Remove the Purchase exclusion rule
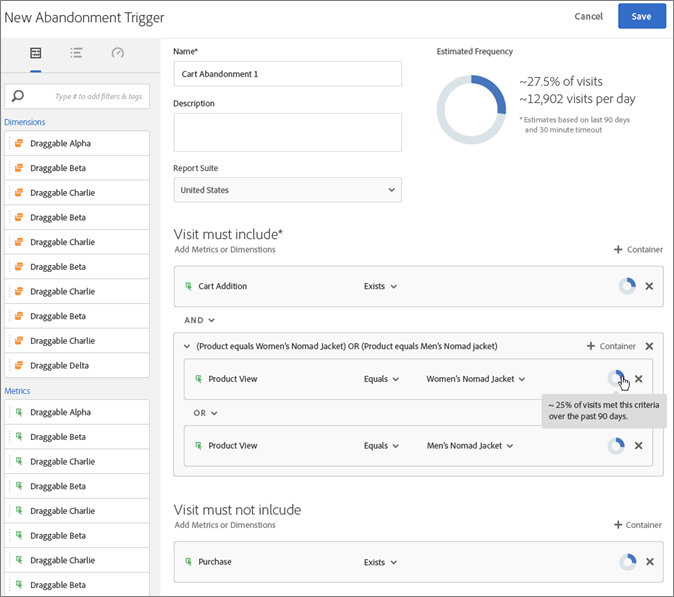This screenshot has width=674, height=597. pyautogui.click(x=649, y=562)
